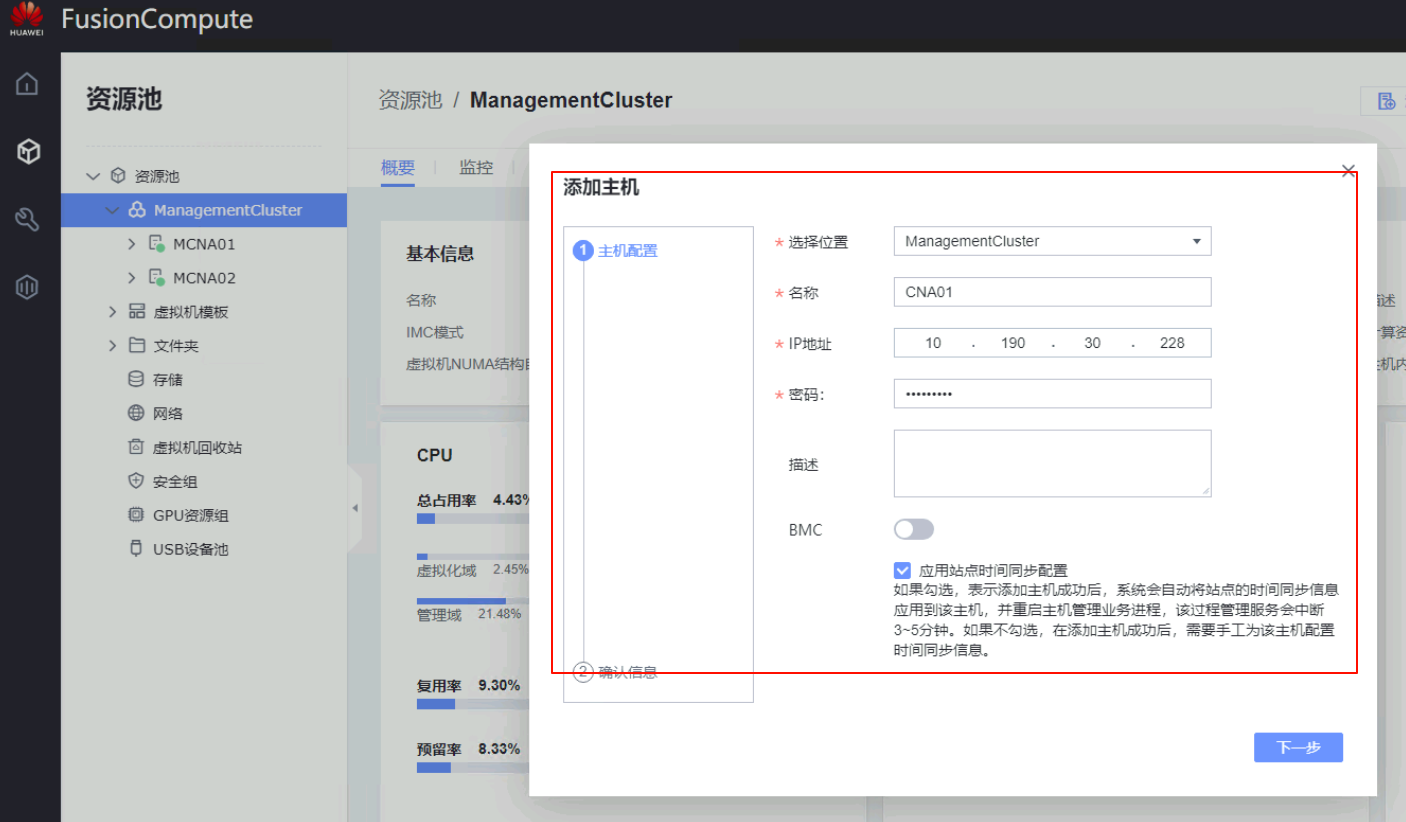Open the 选择位置 ManagementCluster dropdown
This screenshot has width=1406, height=822.
point(1052,241)
